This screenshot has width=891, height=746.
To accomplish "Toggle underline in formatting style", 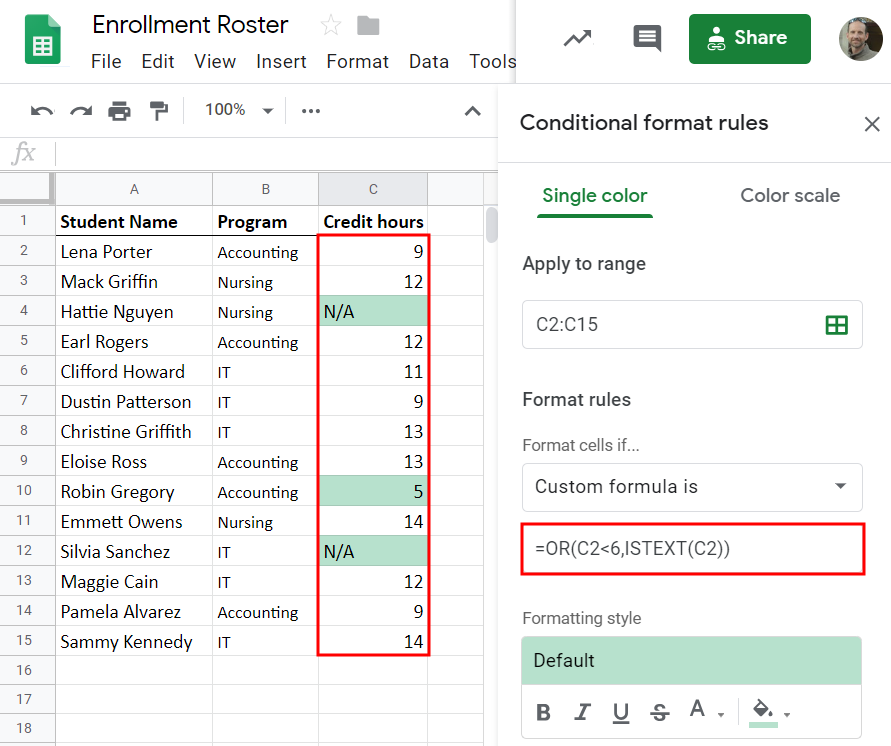I will point(621,712).
